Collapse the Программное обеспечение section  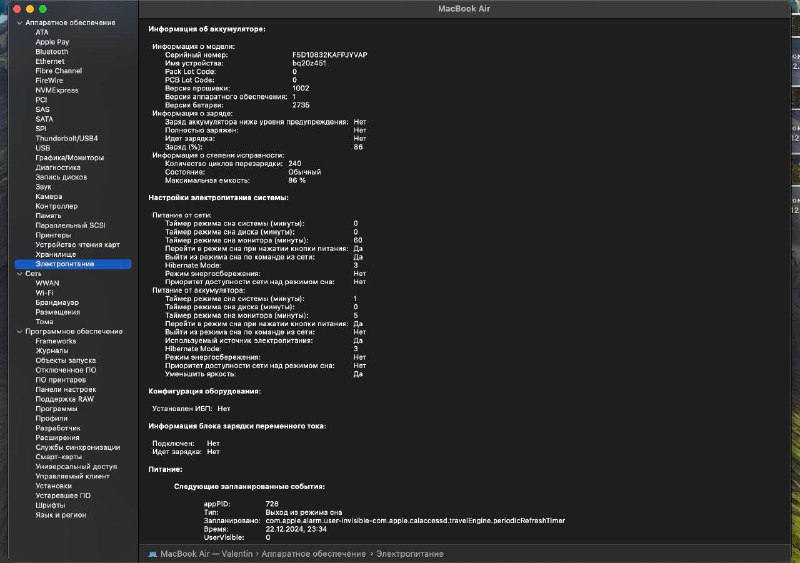(x=19, y=331)
